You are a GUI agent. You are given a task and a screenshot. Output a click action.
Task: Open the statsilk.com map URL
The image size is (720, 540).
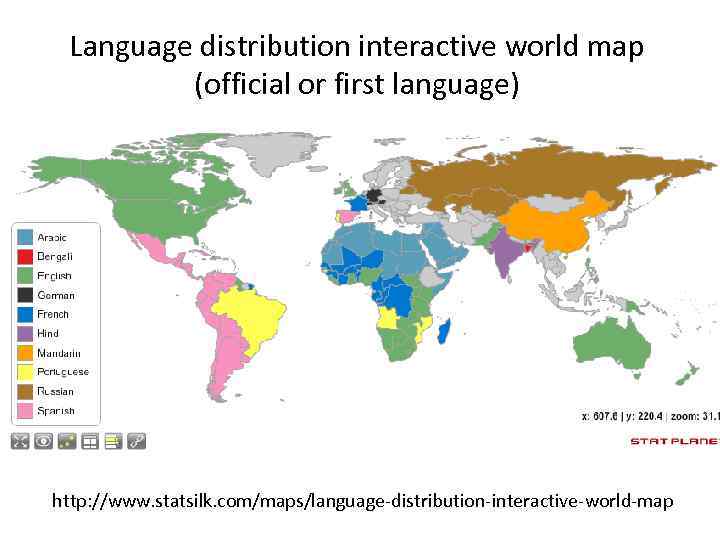(x=362, y=501)
